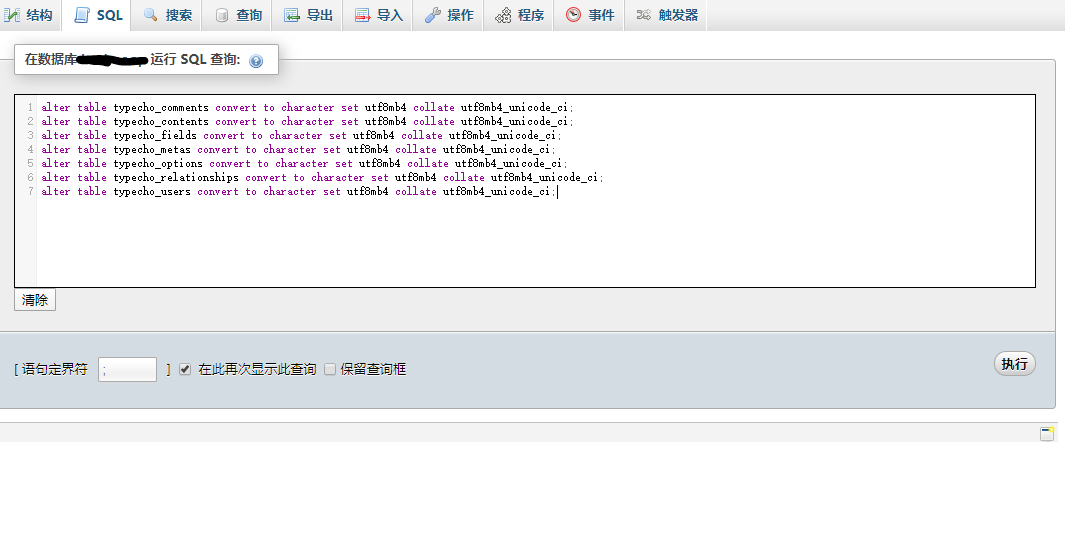Click the wrench icon beside 操作

433,15
